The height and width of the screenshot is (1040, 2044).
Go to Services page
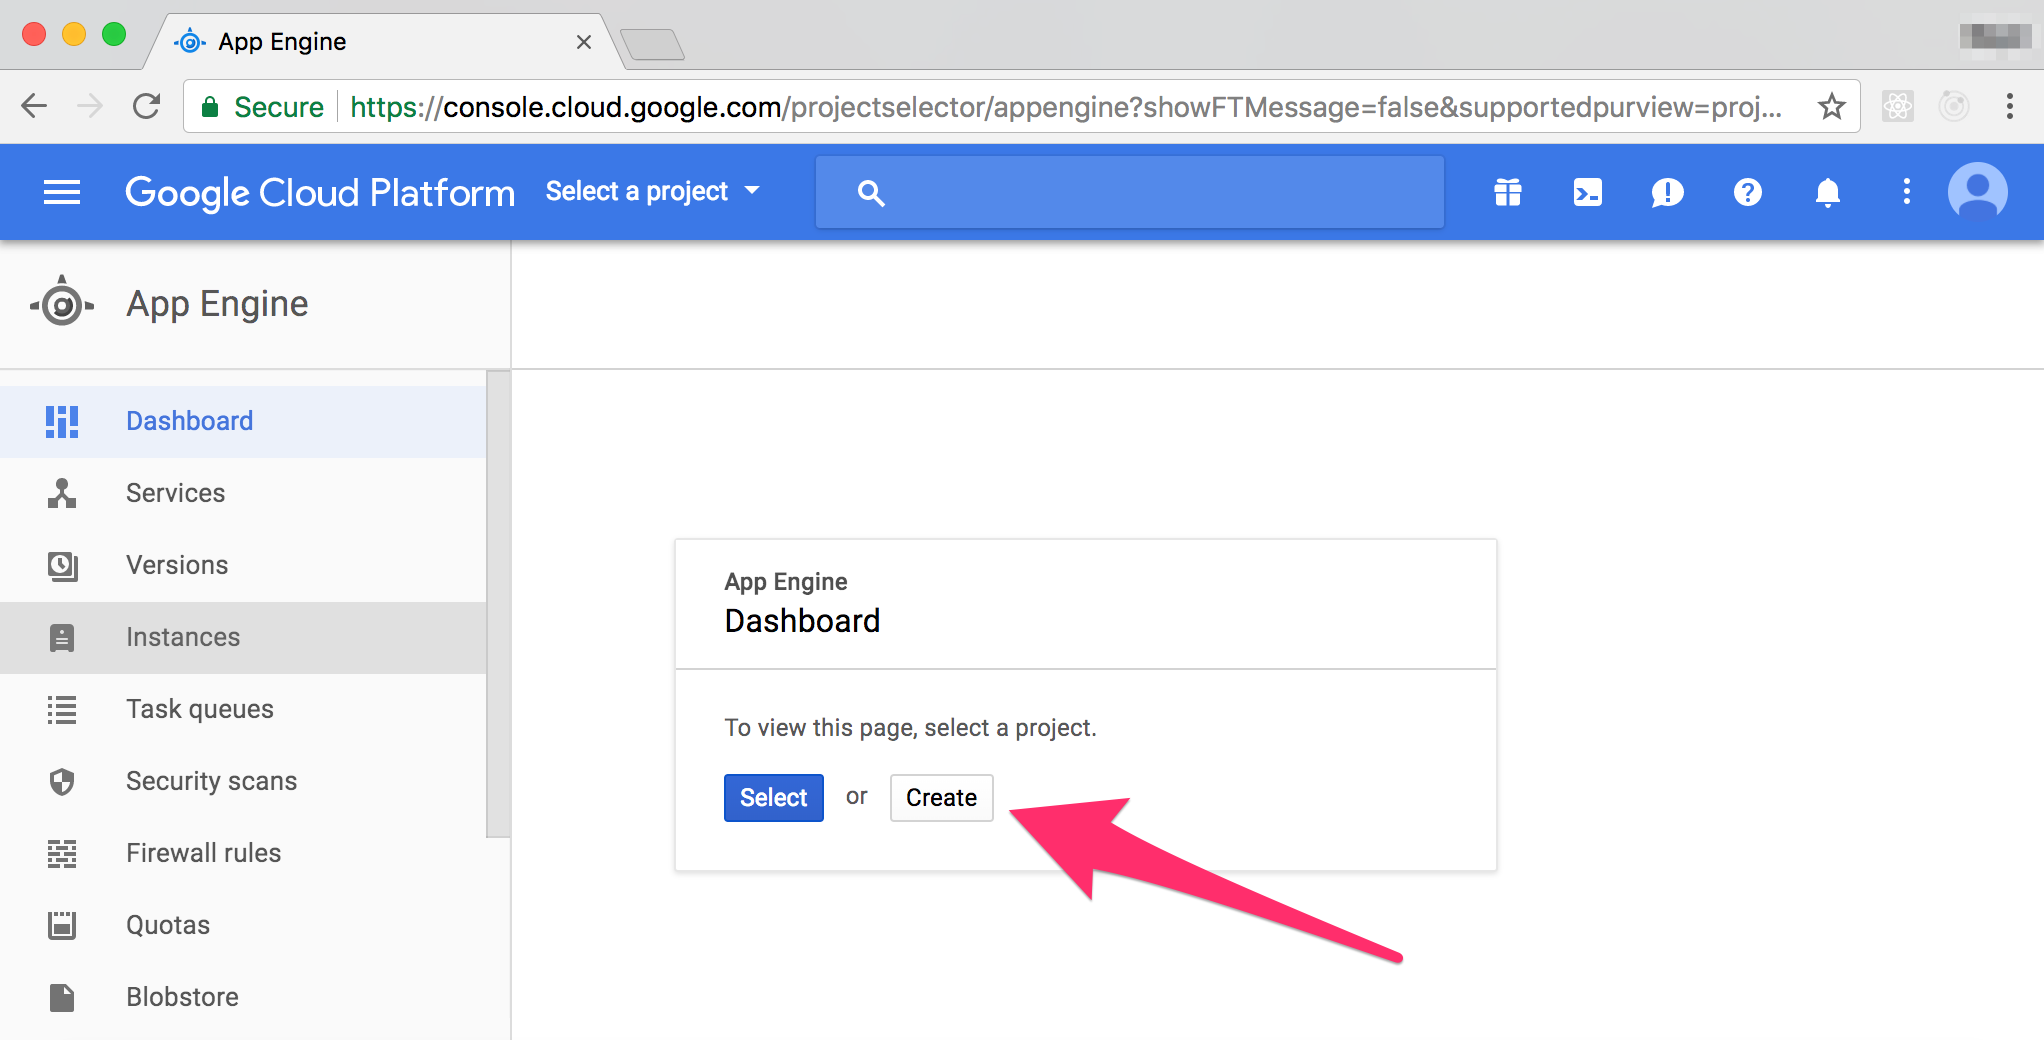(x=243, y=493)
